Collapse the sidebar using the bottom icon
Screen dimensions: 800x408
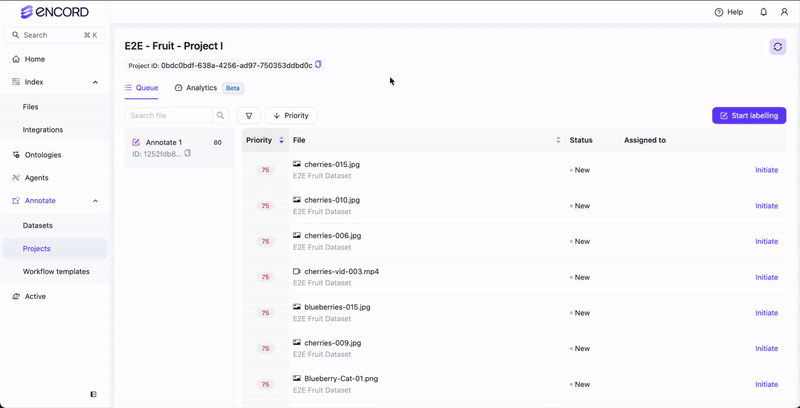(93, 394)
